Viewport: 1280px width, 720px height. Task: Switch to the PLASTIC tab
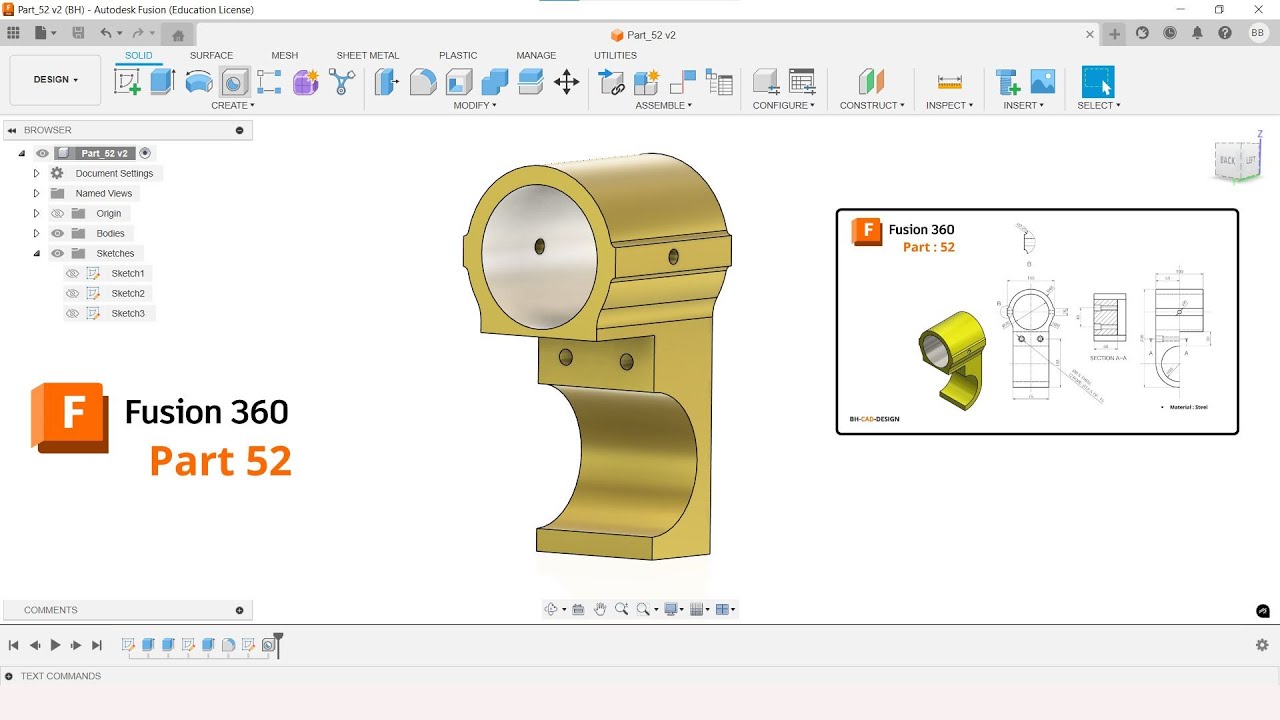pos(458,56)
